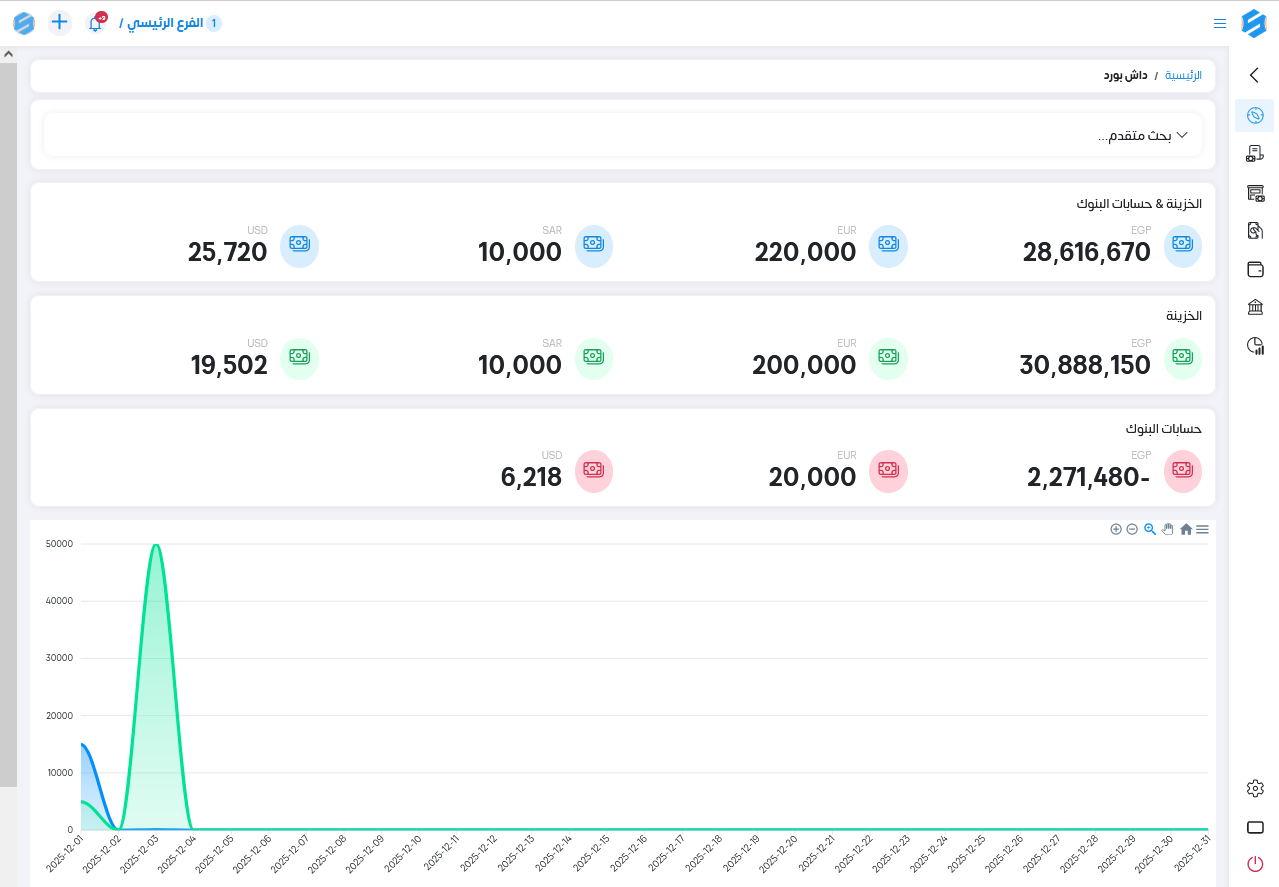This screenshot has height=887, width=1279.
Task: Expand the بحث متقدم advanced search panel
Action: point(1145,135)
